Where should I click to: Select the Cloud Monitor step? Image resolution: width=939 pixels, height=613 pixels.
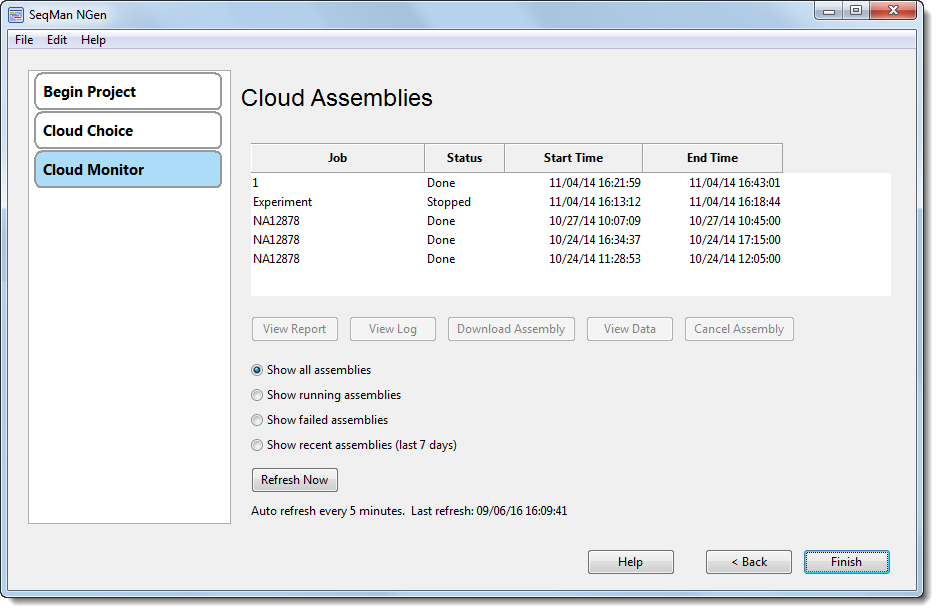coord(128,169)
